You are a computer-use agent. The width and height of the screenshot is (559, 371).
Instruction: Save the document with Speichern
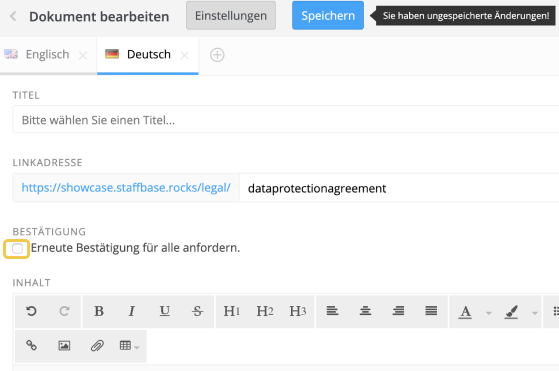(x=328, y=15)
